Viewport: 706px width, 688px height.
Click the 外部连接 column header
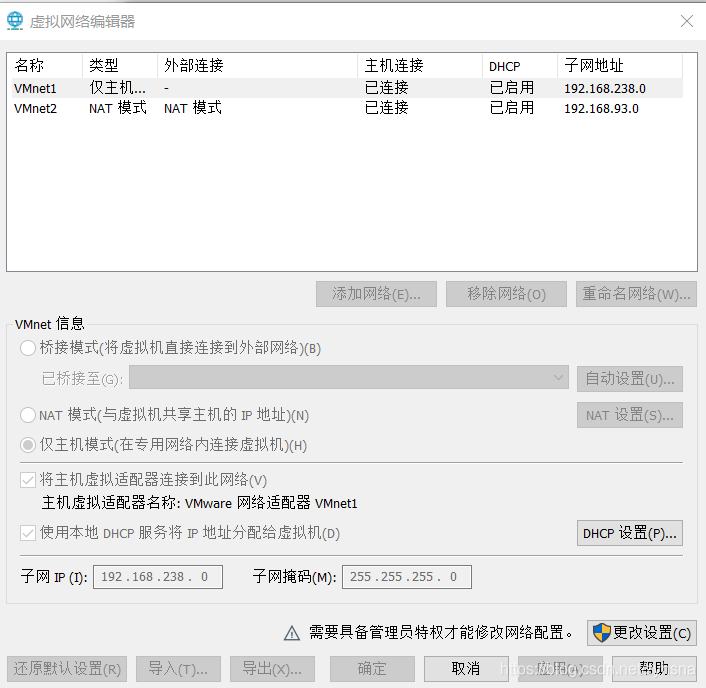[x=257, y=66]
